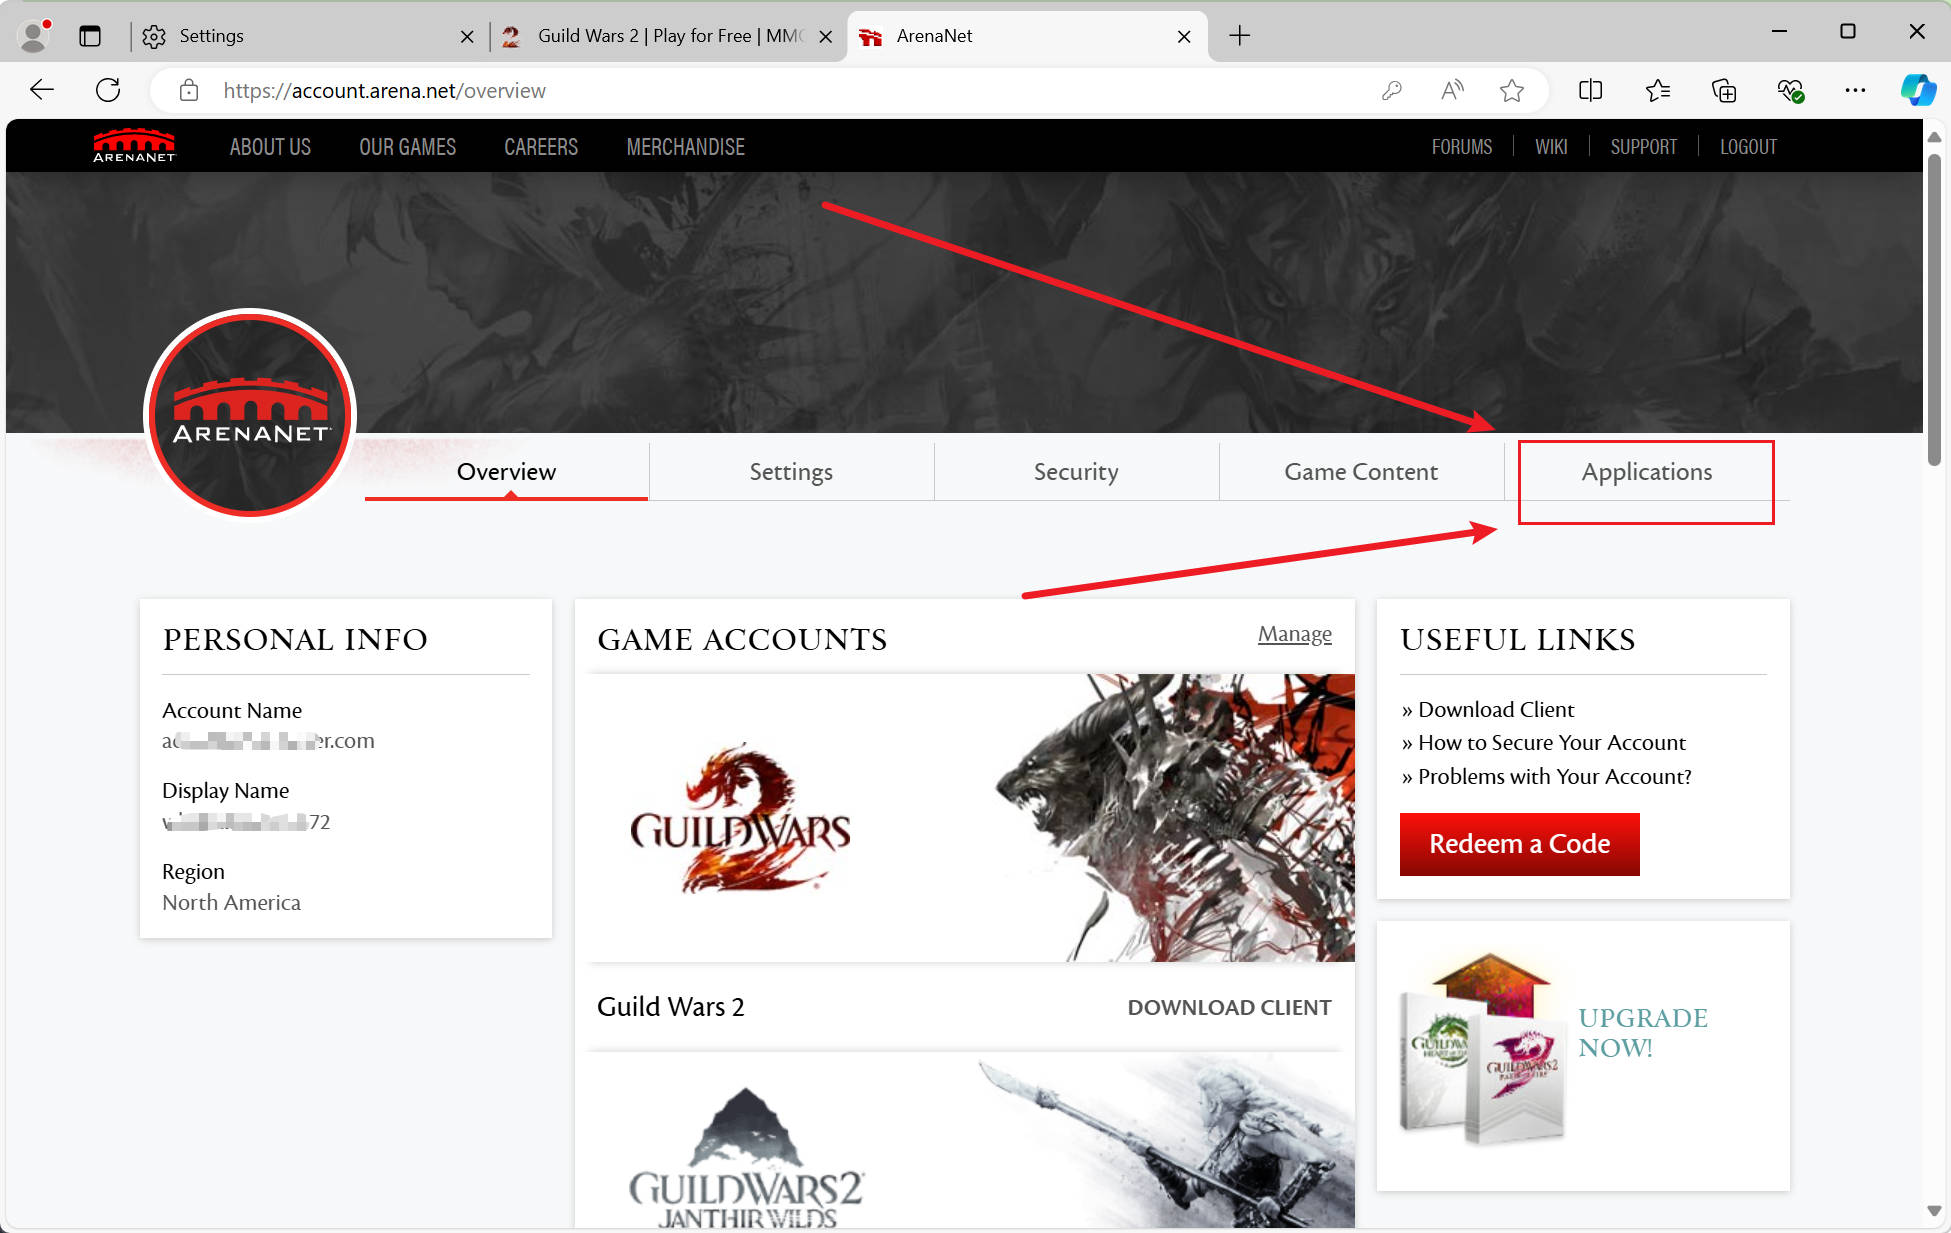This screenshot has height=1233, width=1951.
Task: Add page to favorites star icon
Action: [1512, 91]
